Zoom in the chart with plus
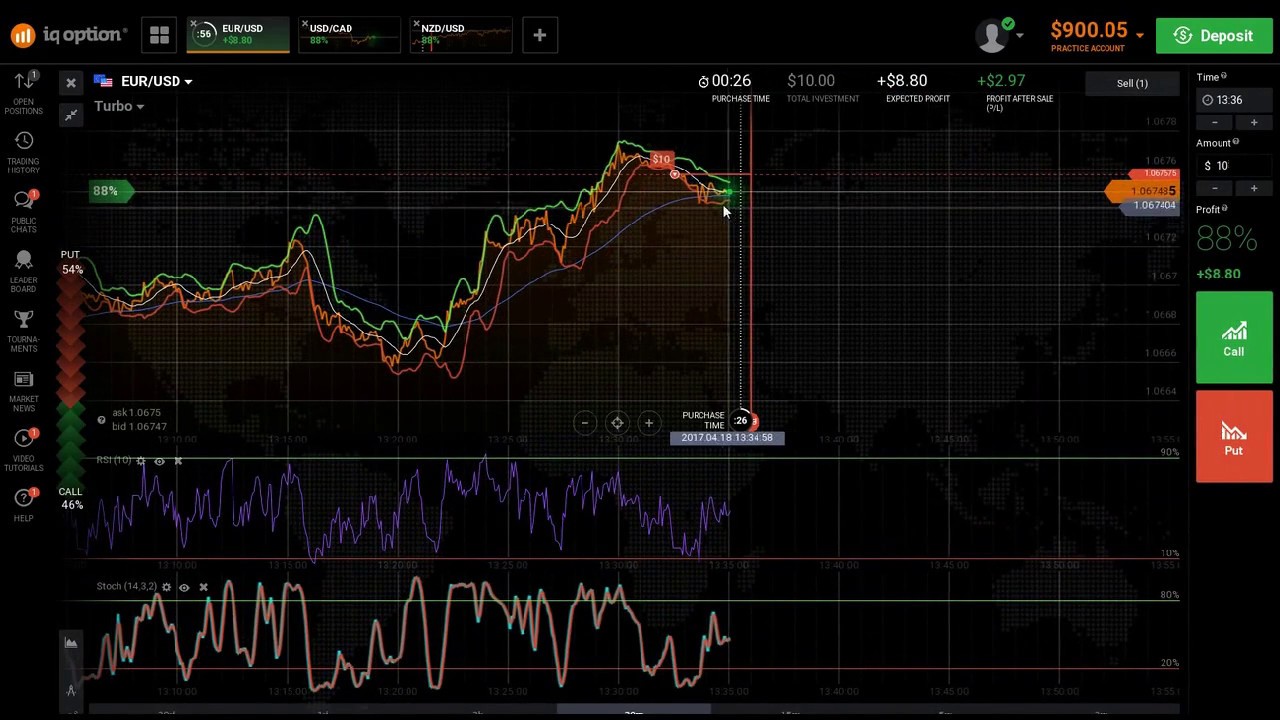The height and width of the screenshot is (720, 1280). pos(648,423)
